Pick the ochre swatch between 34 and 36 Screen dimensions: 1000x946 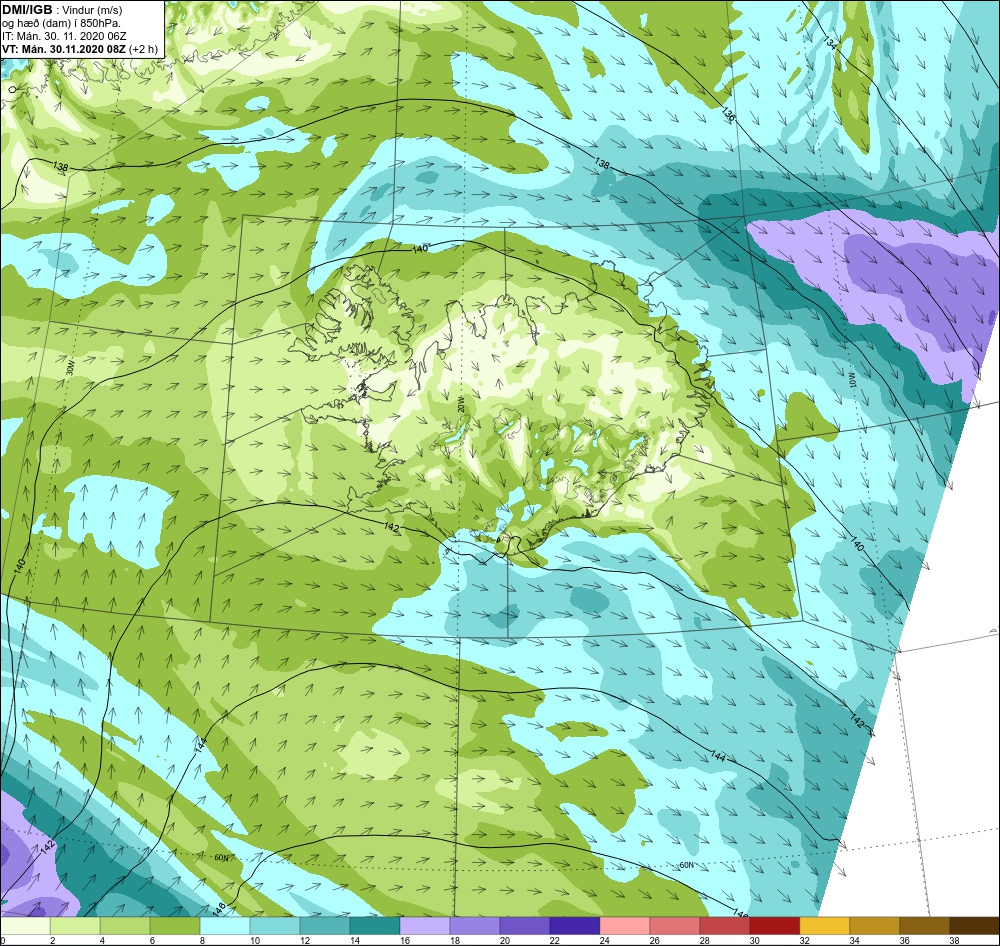point(874,926)
